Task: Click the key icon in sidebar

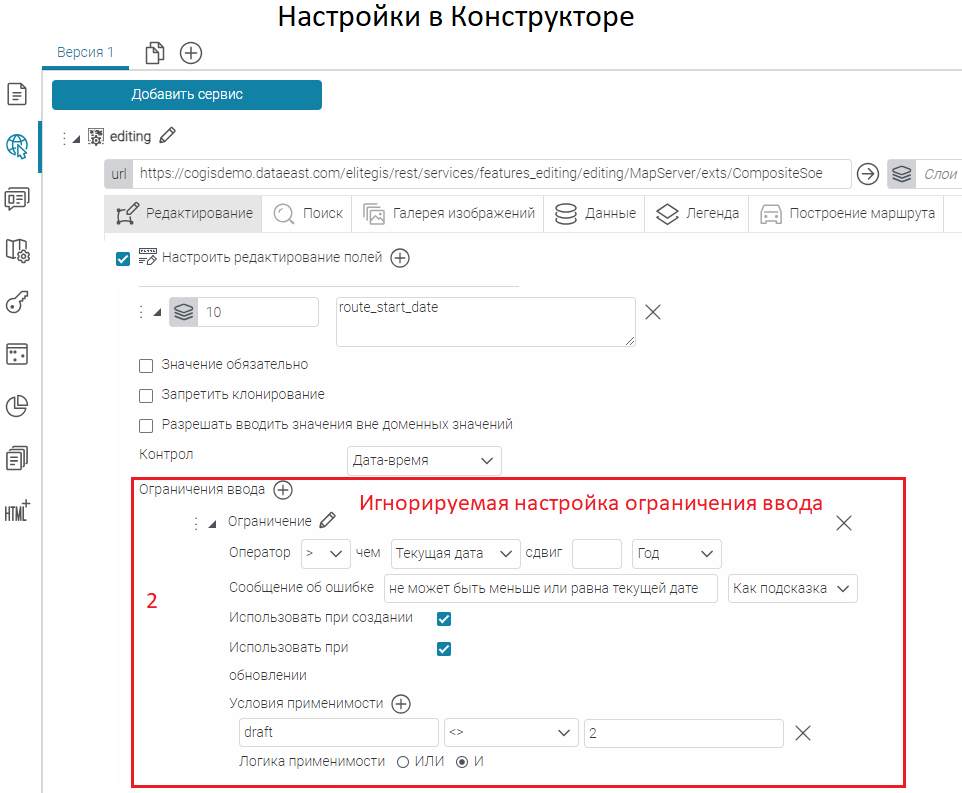Action: tap(17, 302)
